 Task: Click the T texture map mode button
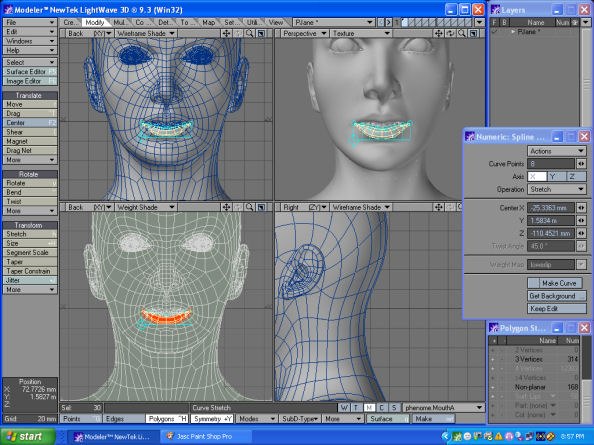[x=356, y=408]
